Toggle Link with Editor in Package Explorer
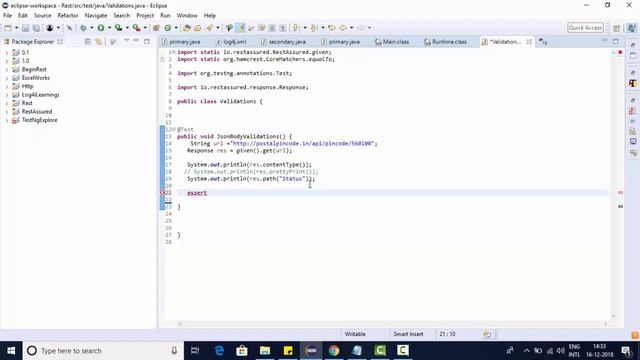640x360 pixels. 98,42
